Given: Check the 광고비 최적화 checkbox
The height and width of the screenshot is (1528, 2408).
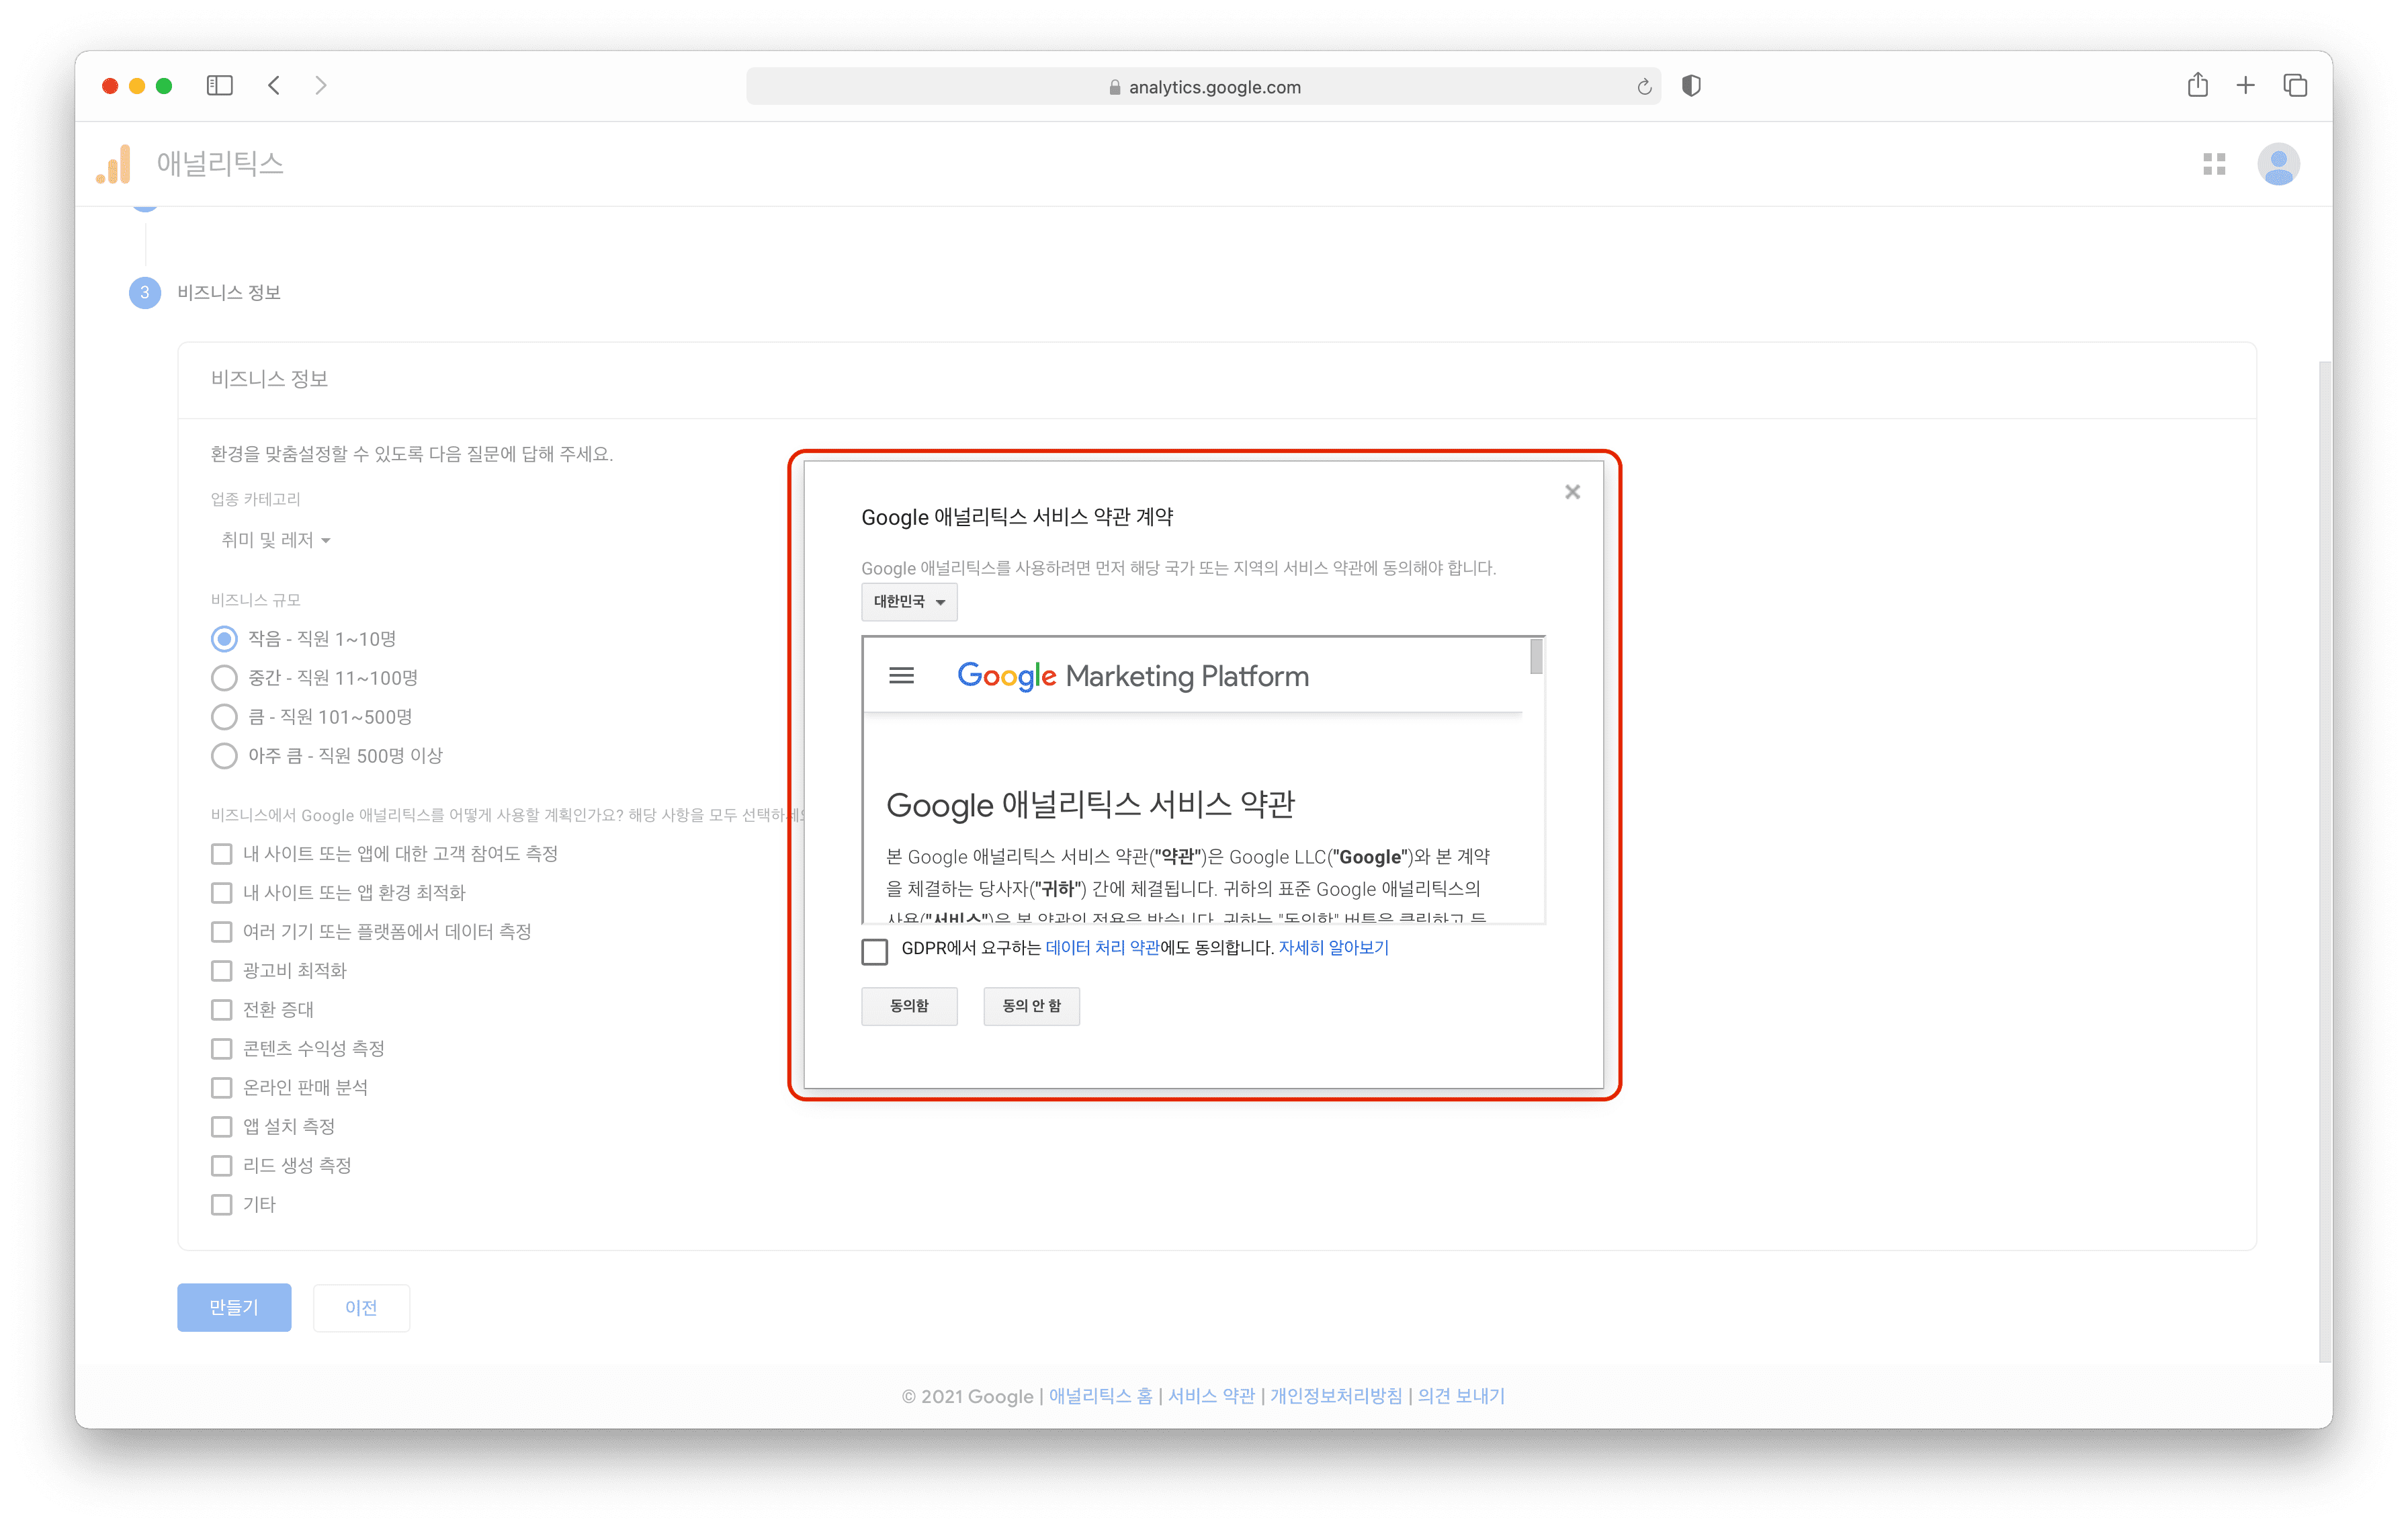Looking at the screenshot, I should pyautogui.click(x=222, y=970).
